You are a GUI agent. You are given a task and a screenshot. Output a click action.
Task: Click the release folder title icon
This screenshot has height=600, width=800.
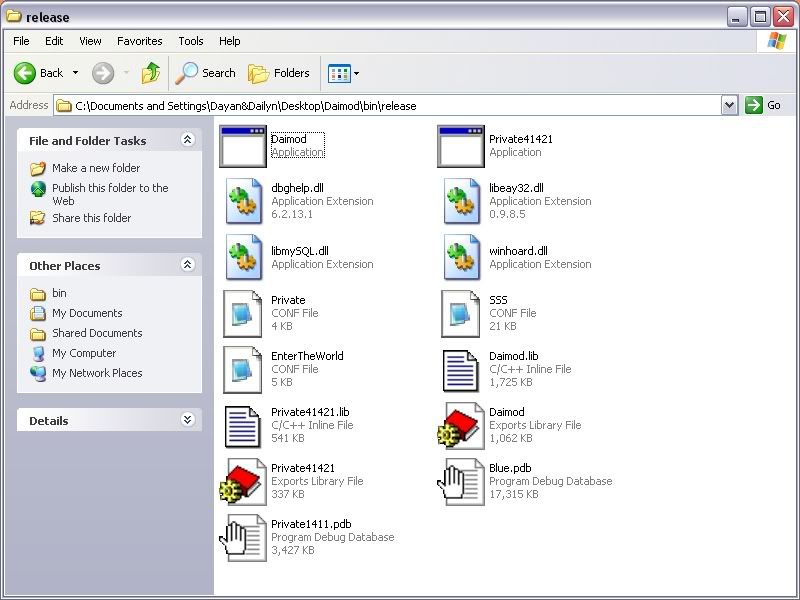coord(14,16)
